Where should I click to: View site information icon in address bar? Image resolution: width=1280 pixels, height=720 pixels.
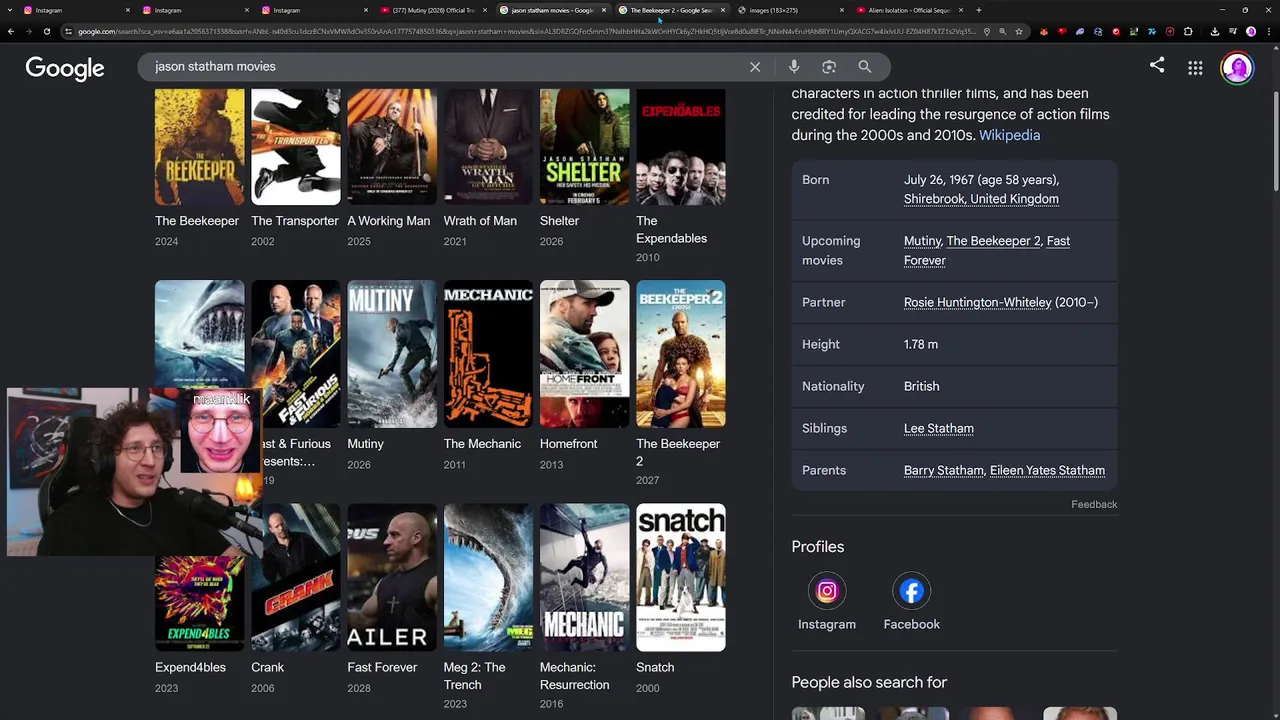tap(69, 31)
